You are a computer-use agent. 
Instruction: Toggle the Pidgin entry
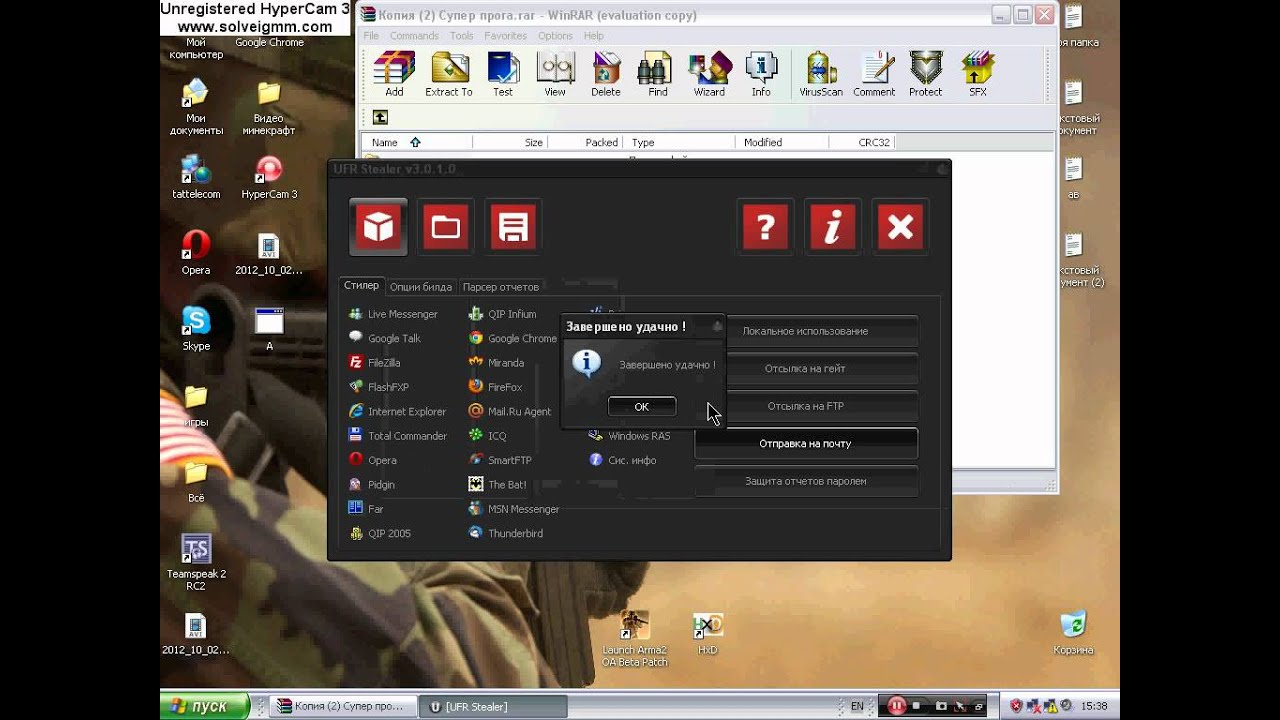tap(371, 485)
